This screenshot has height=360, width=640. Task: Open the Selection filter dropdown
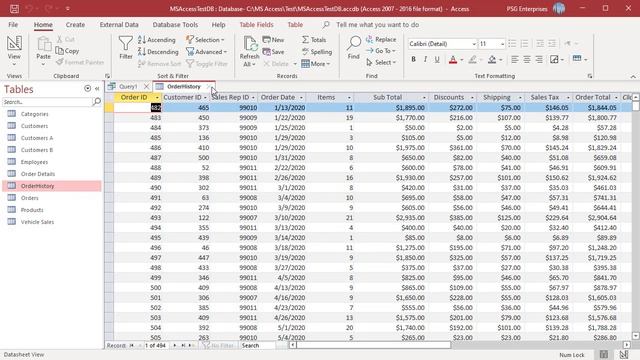(205, 40)
